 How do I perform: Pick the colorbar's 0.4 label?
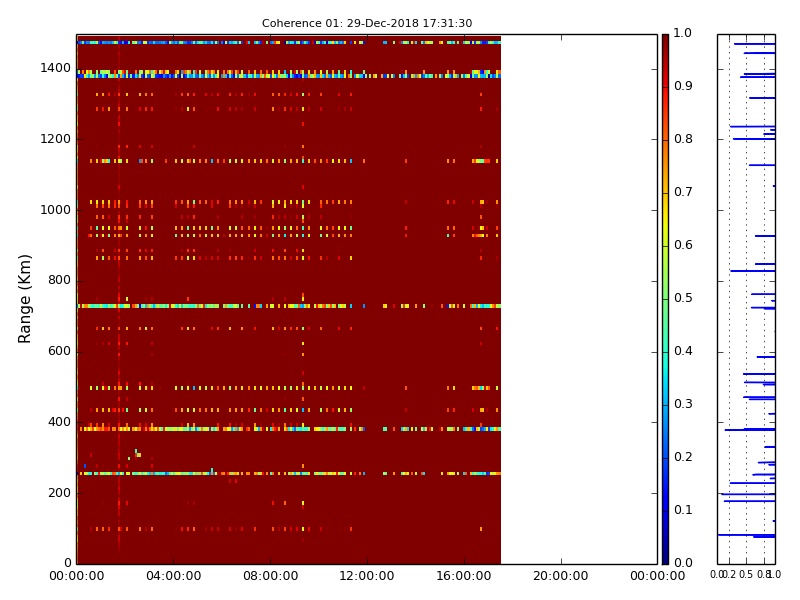point(683,352)
